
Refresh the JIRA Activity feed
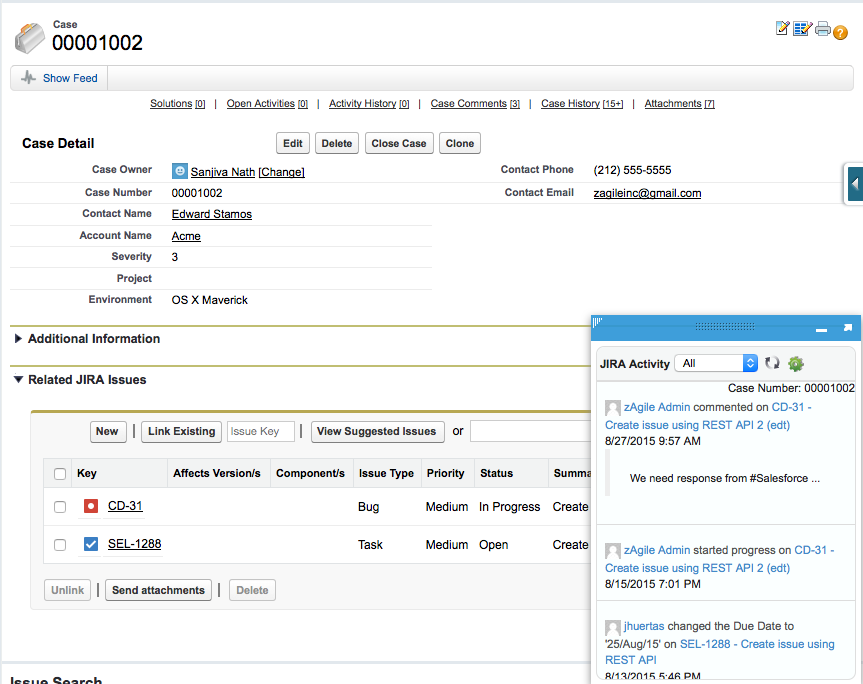click(x=772, y=363)
